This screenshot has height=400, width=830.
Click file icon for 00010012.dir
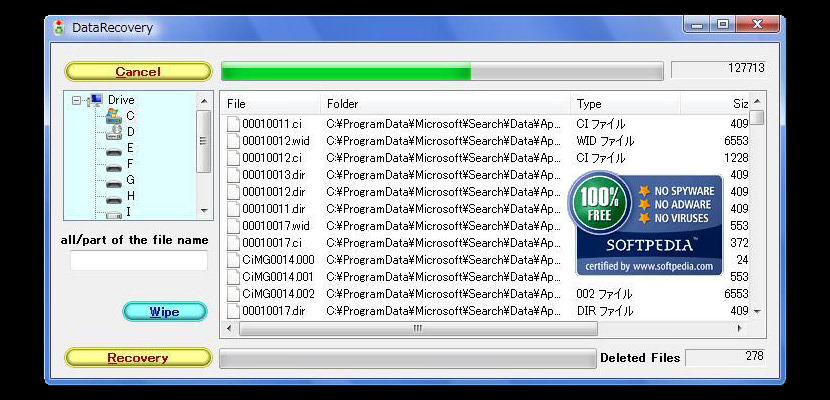[233, 192]
